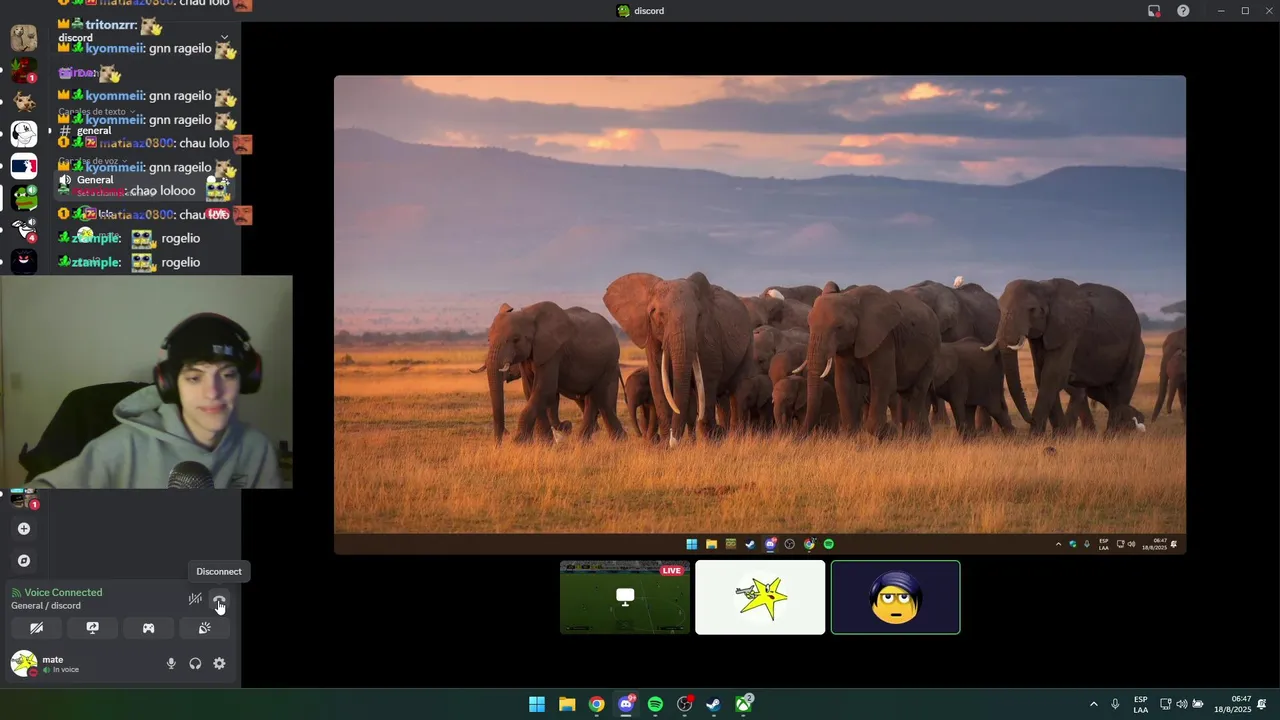Open Discover servers compass icon
The height and width of the screenshot is (720, 1280).
click(24, 561)
